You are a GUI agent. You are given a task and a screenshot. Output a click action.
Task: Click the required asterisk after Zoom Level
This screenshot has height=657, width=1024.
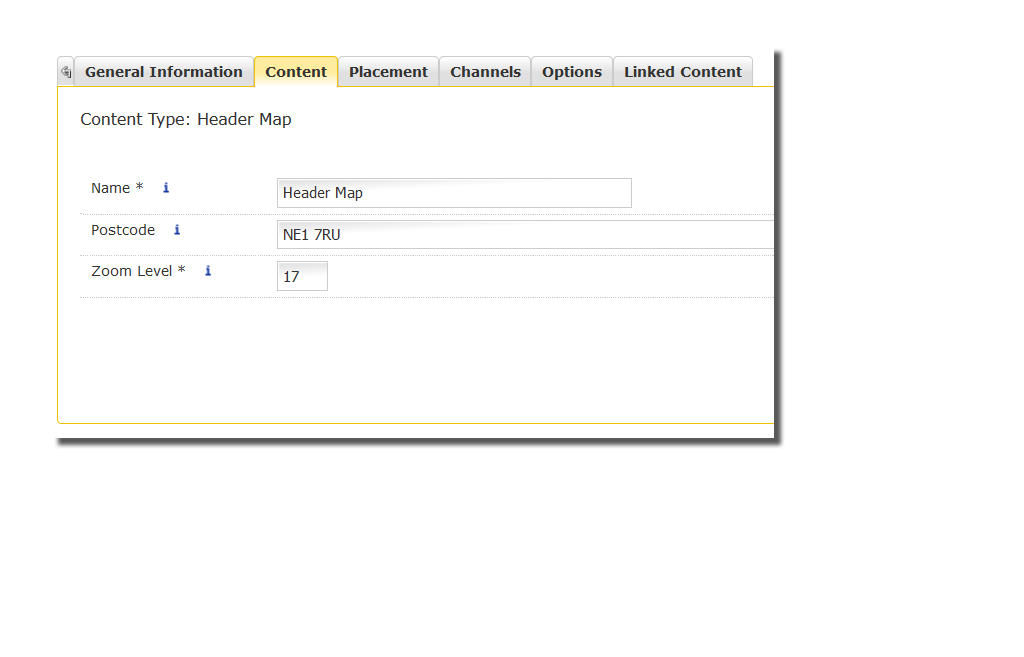click(182, 271)
